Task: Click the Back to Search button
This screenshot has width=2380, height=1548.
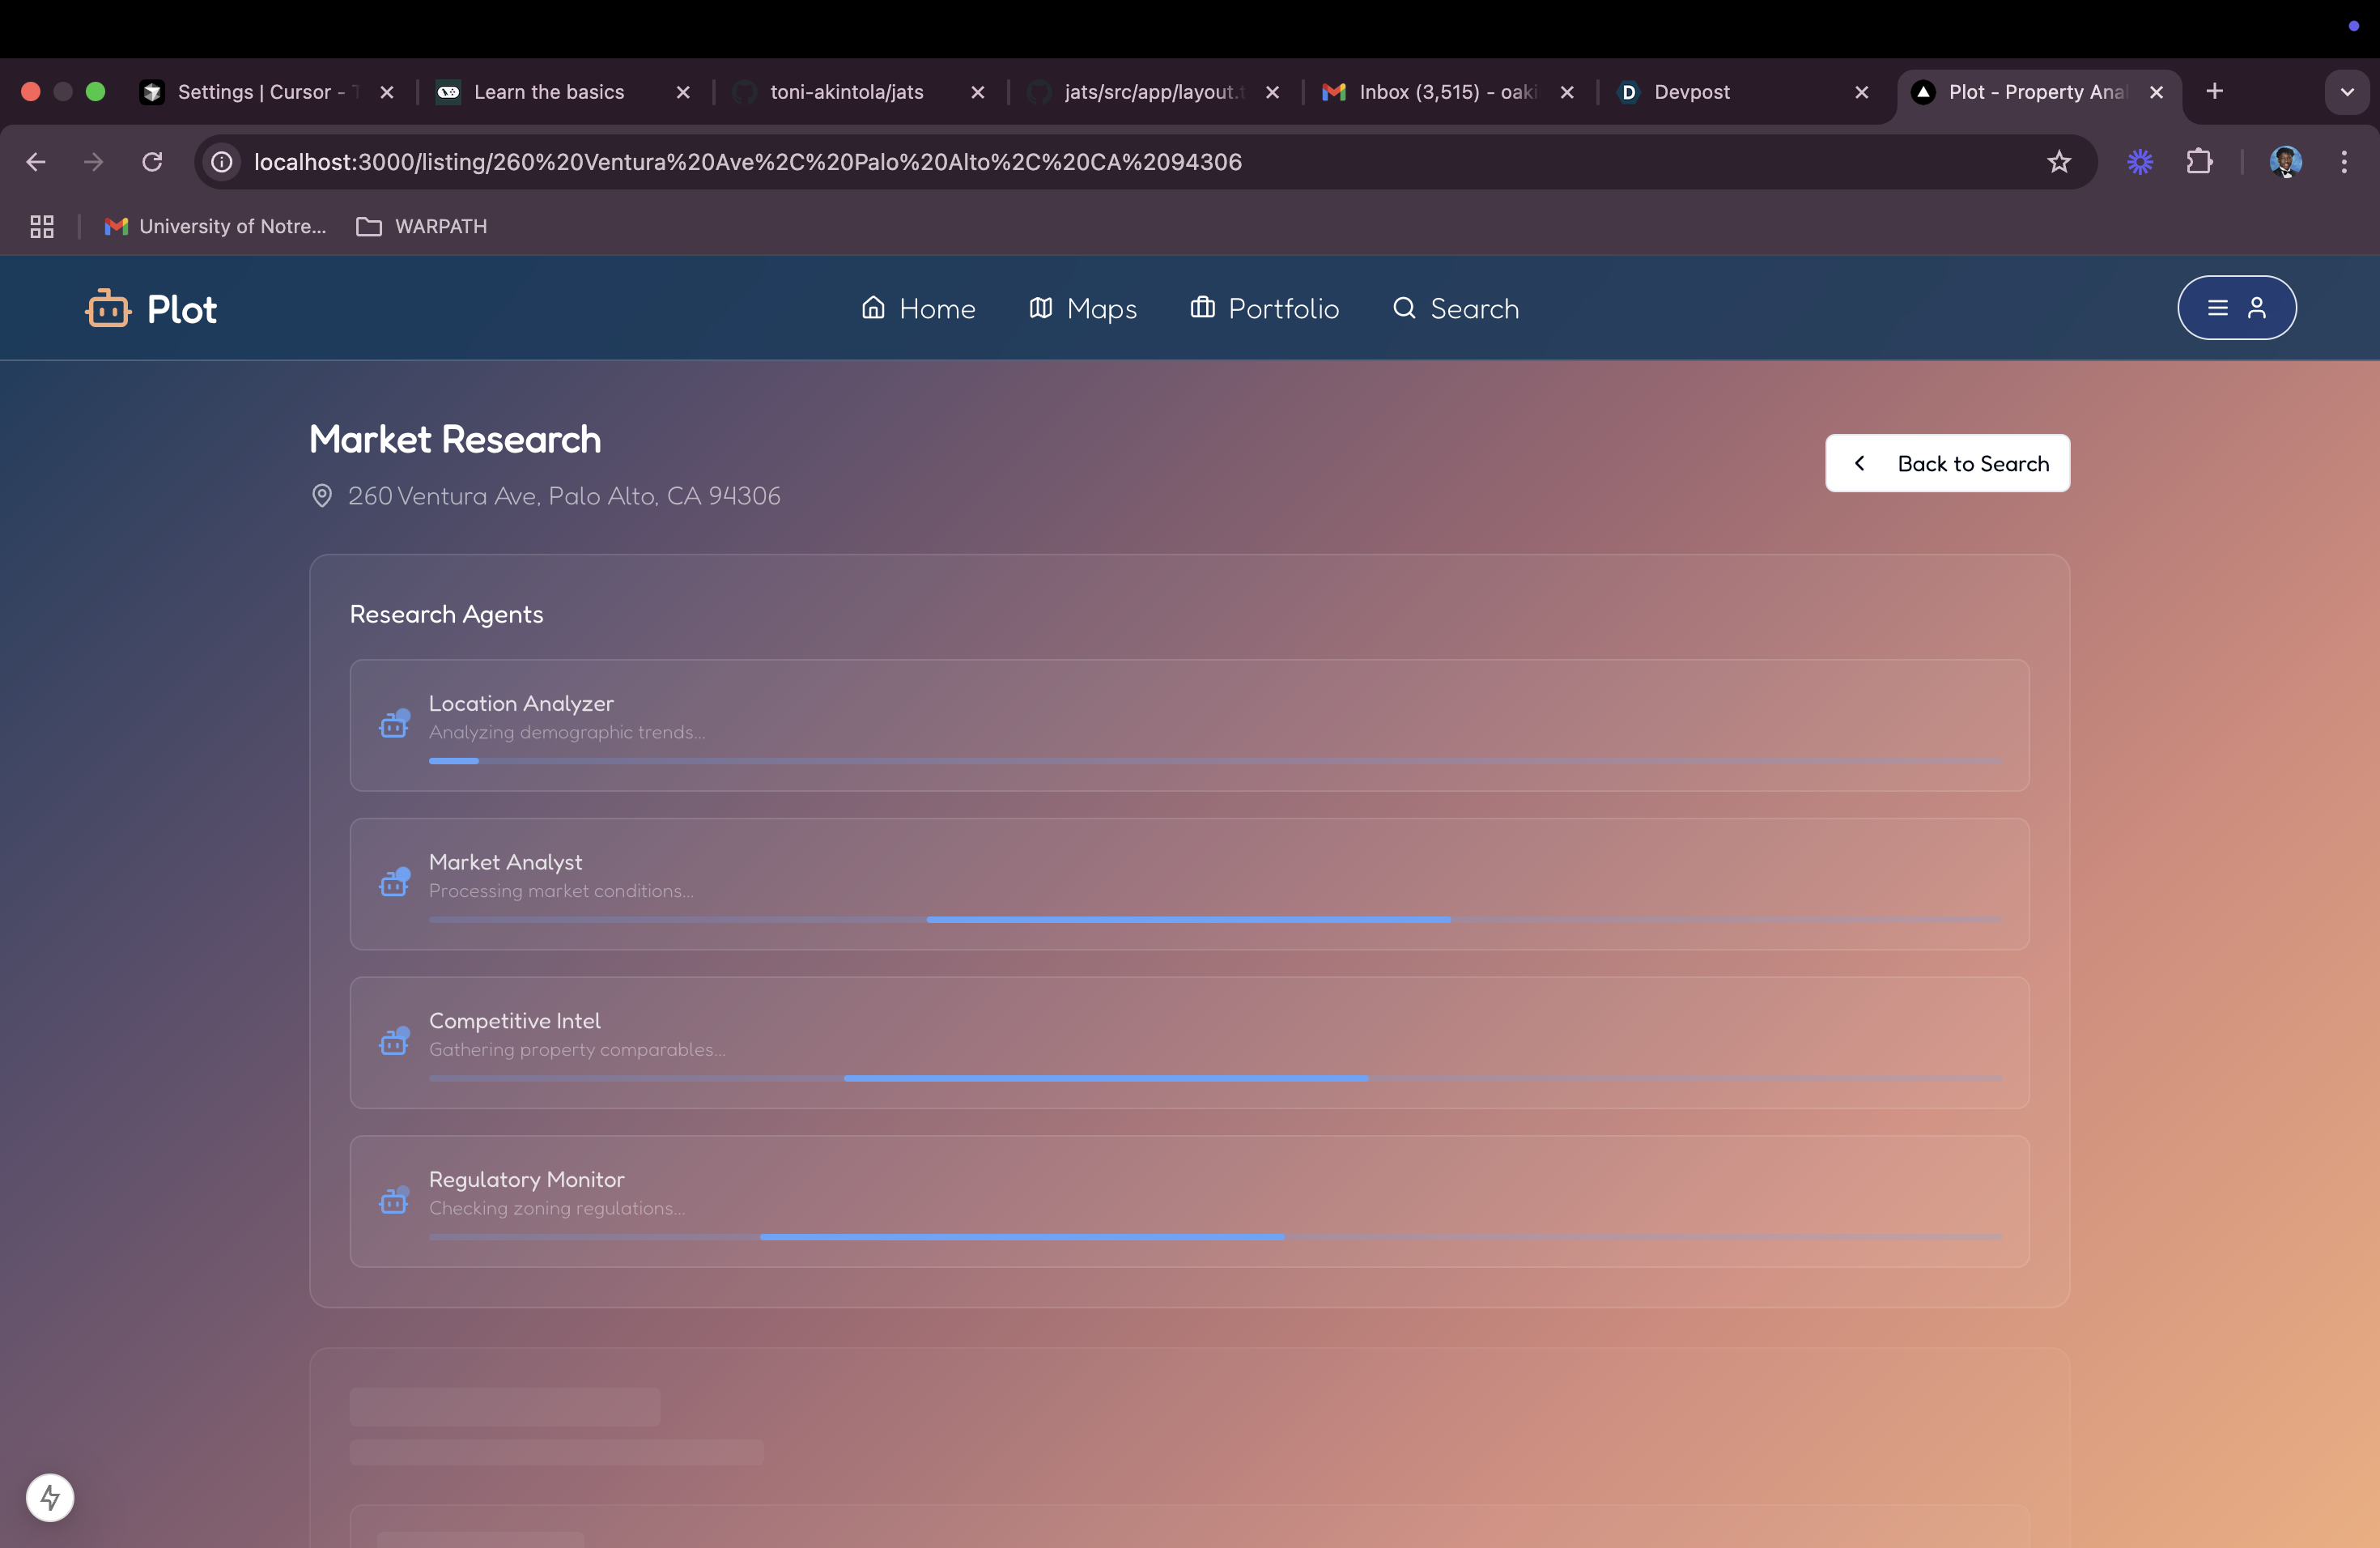Action: (x=1947, y=463)
